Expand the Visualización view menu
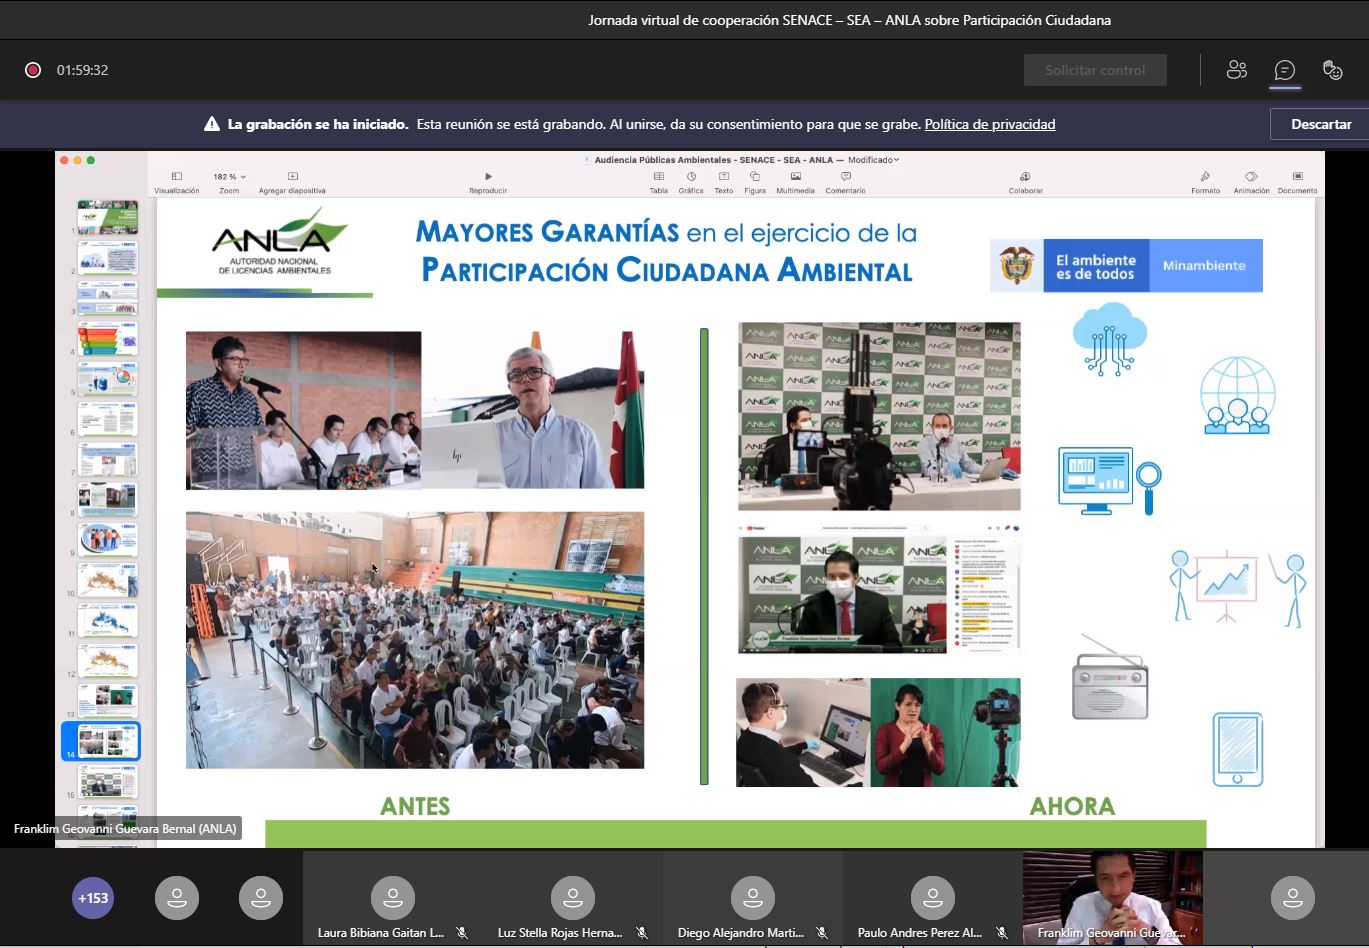The width and height of the screenshot is (1369, 948). 177,177
